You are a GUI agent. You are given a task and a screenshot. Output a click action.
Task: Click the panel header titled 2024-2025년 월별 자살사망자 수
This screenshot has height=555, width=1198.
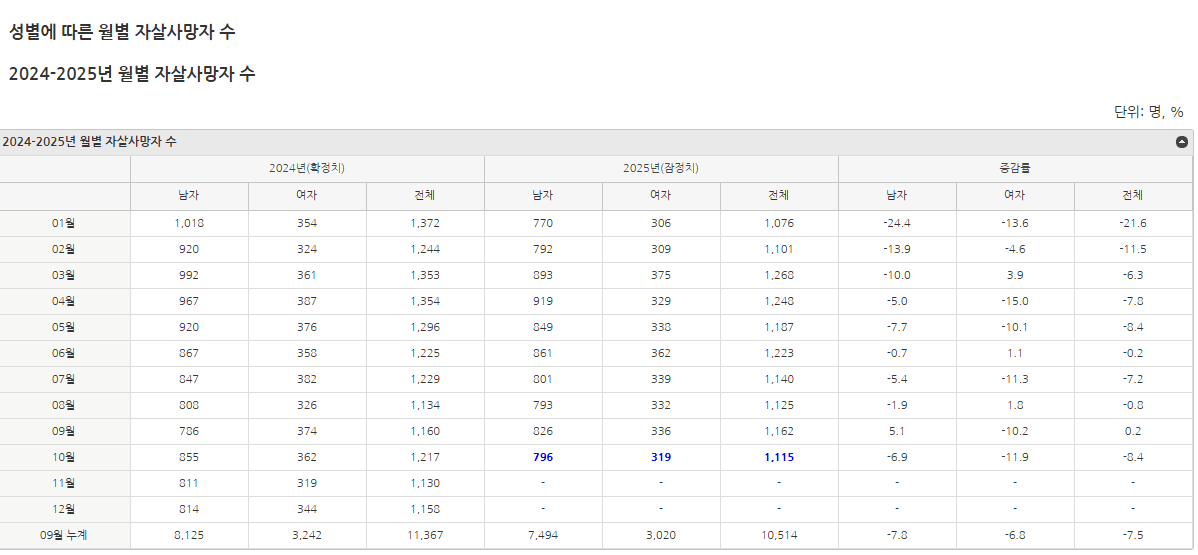pyautogui.click(x=90, y=142)
